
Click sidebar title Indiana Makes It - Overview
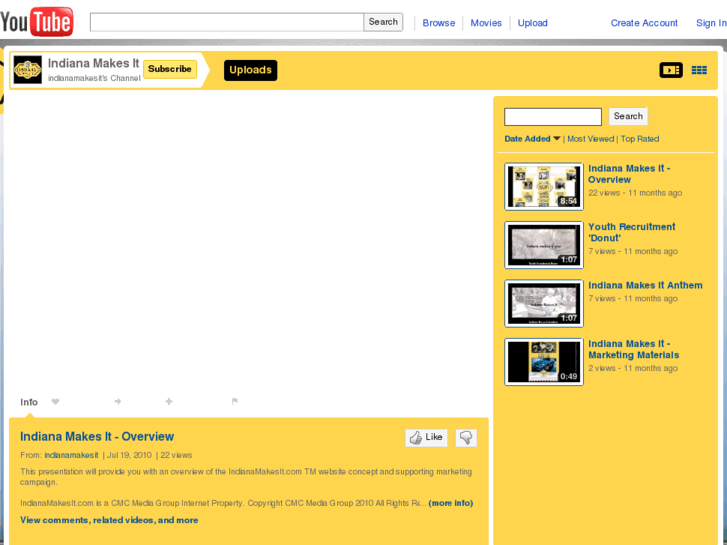click(629, 174)
